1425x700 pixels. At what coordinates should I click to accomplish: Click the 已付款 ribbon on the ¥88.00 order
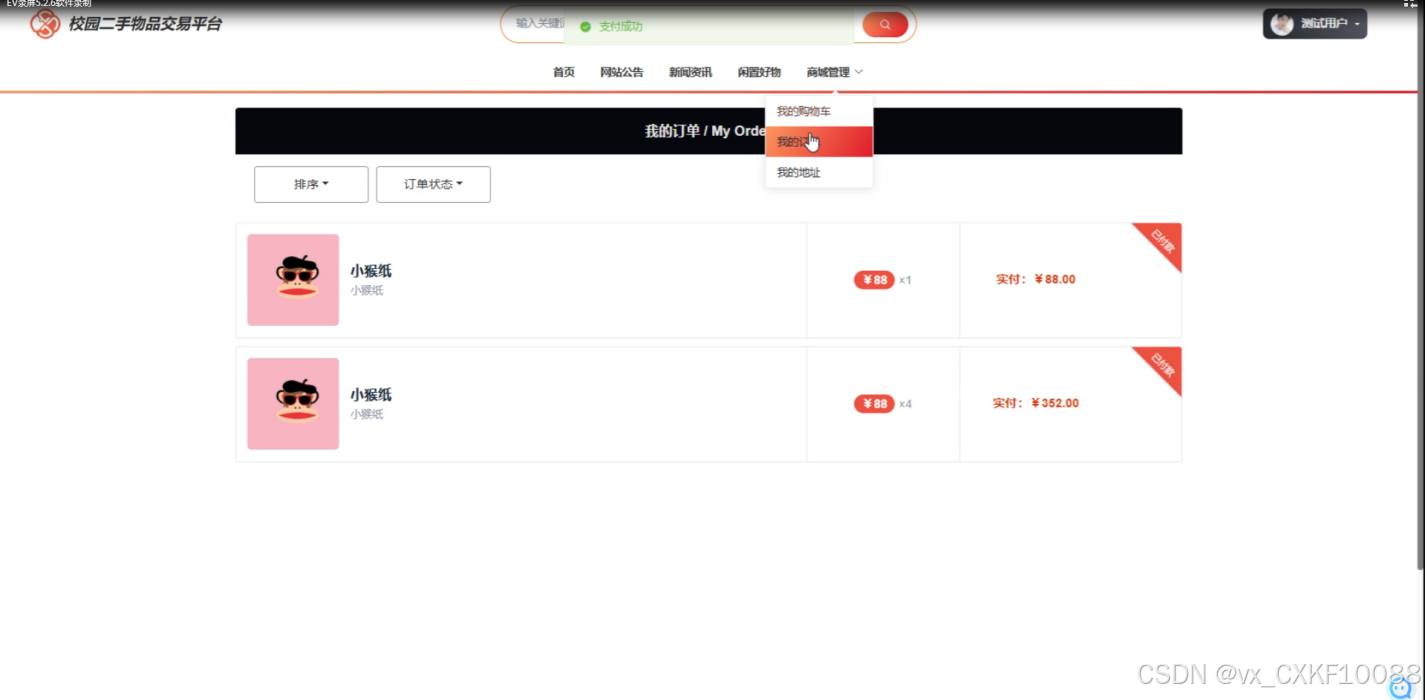point(1161,243)
